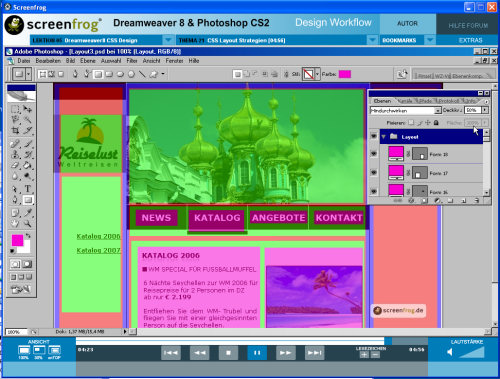Image resolution: width=500 pixels, height=379 pixels.
Task: Select the Notes tool
Action: (15, 213)
